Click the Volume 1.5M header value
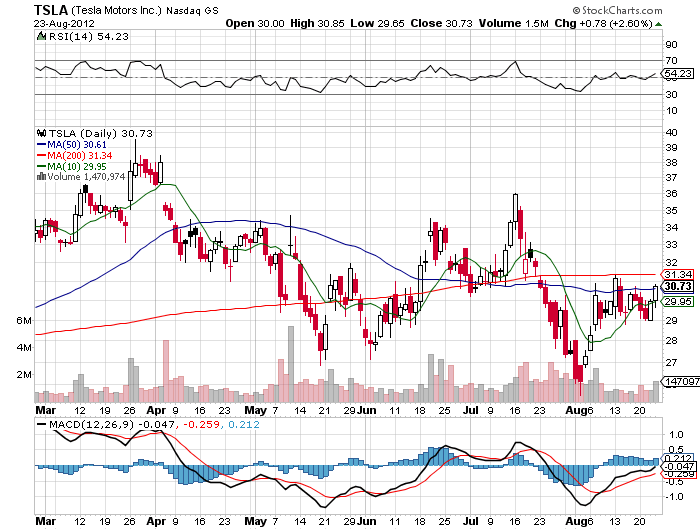Viewport: 700px width, 530px height. pyautogui.click(x=513, y=23)
